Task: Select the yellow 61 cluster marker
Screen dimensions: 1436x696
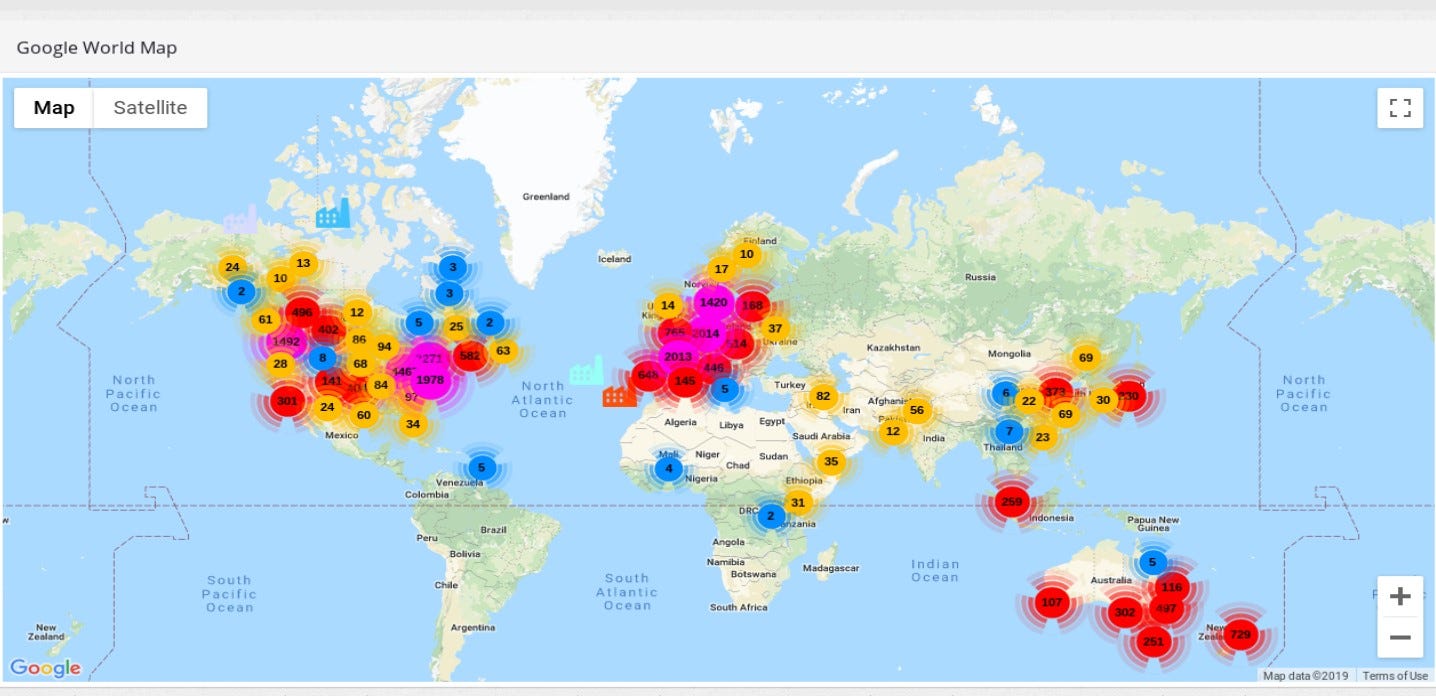Action: click(265, 320)
